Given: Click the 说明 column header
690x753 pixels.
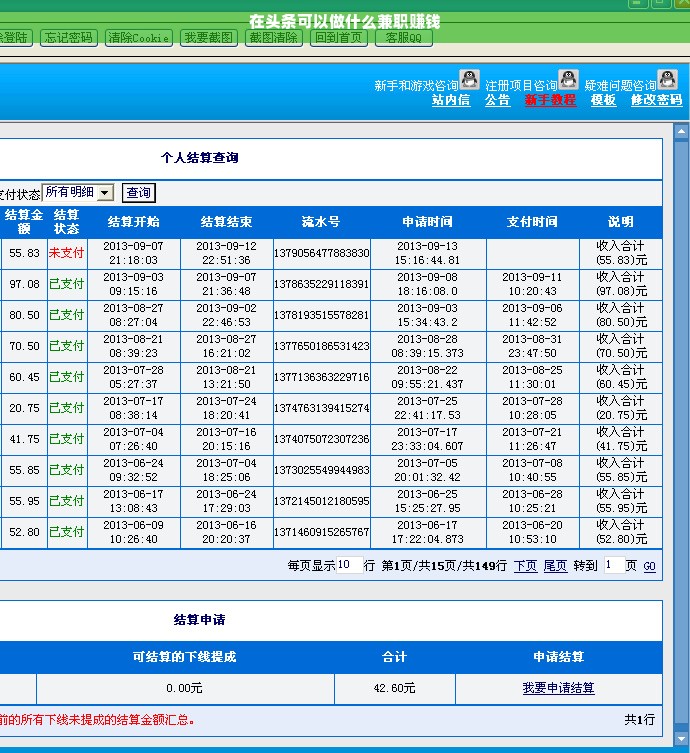Looking at the screenshot, I should (621, 222).
